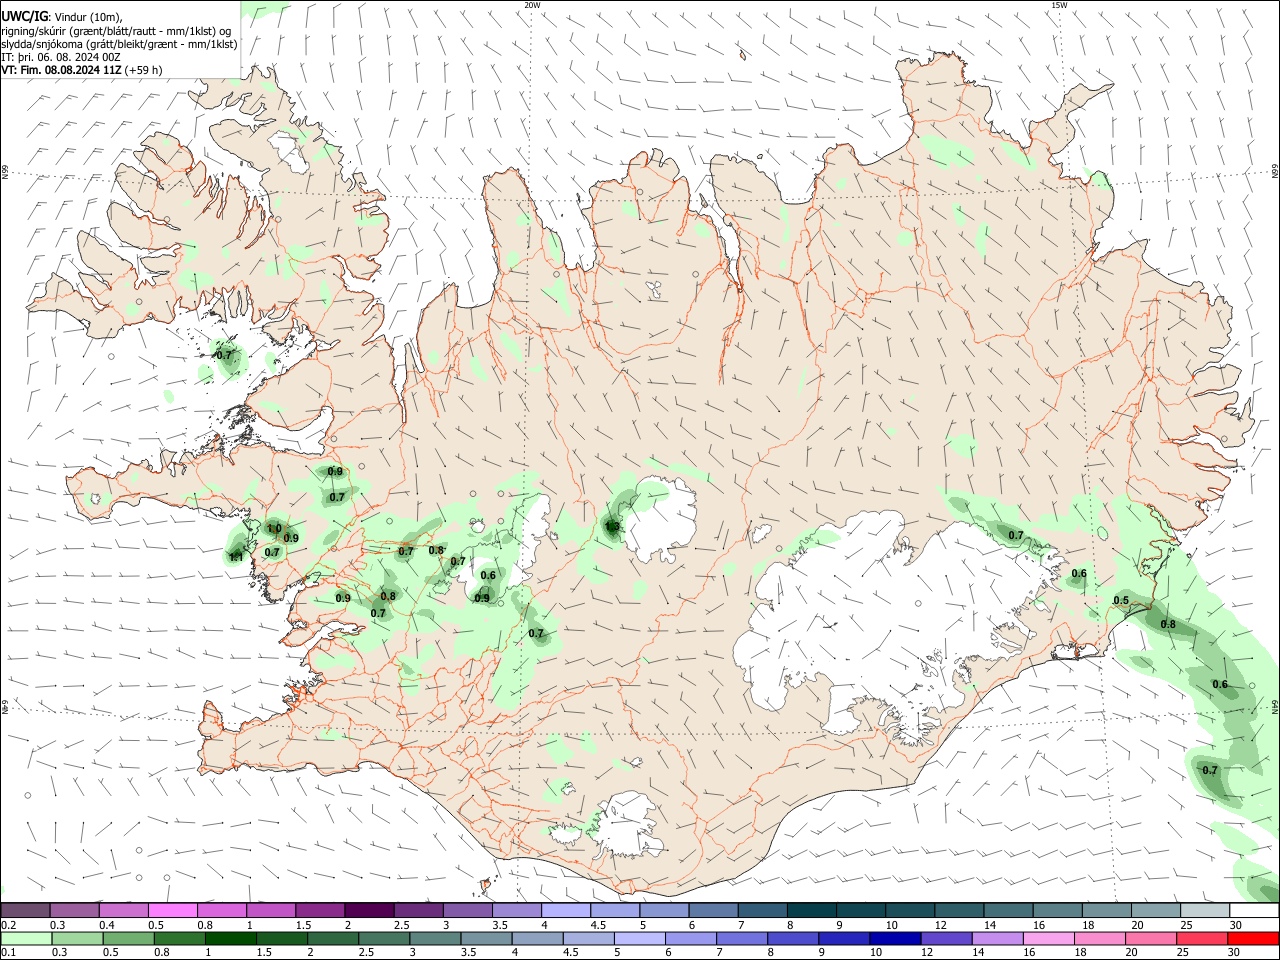
Task: Click the "0.2" label starting the snow legend row
Action: click(x=8, y=925)
